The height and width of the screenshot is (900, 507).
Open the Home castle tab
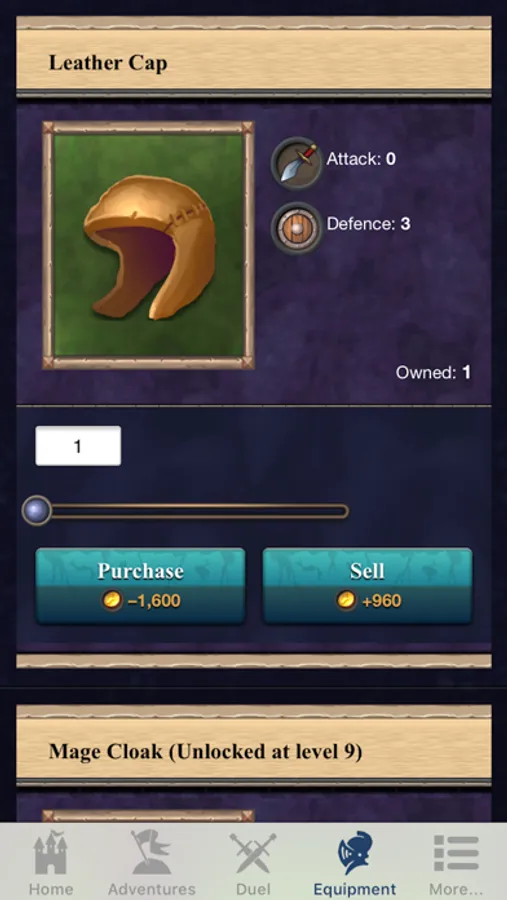(x=51, y=863)
